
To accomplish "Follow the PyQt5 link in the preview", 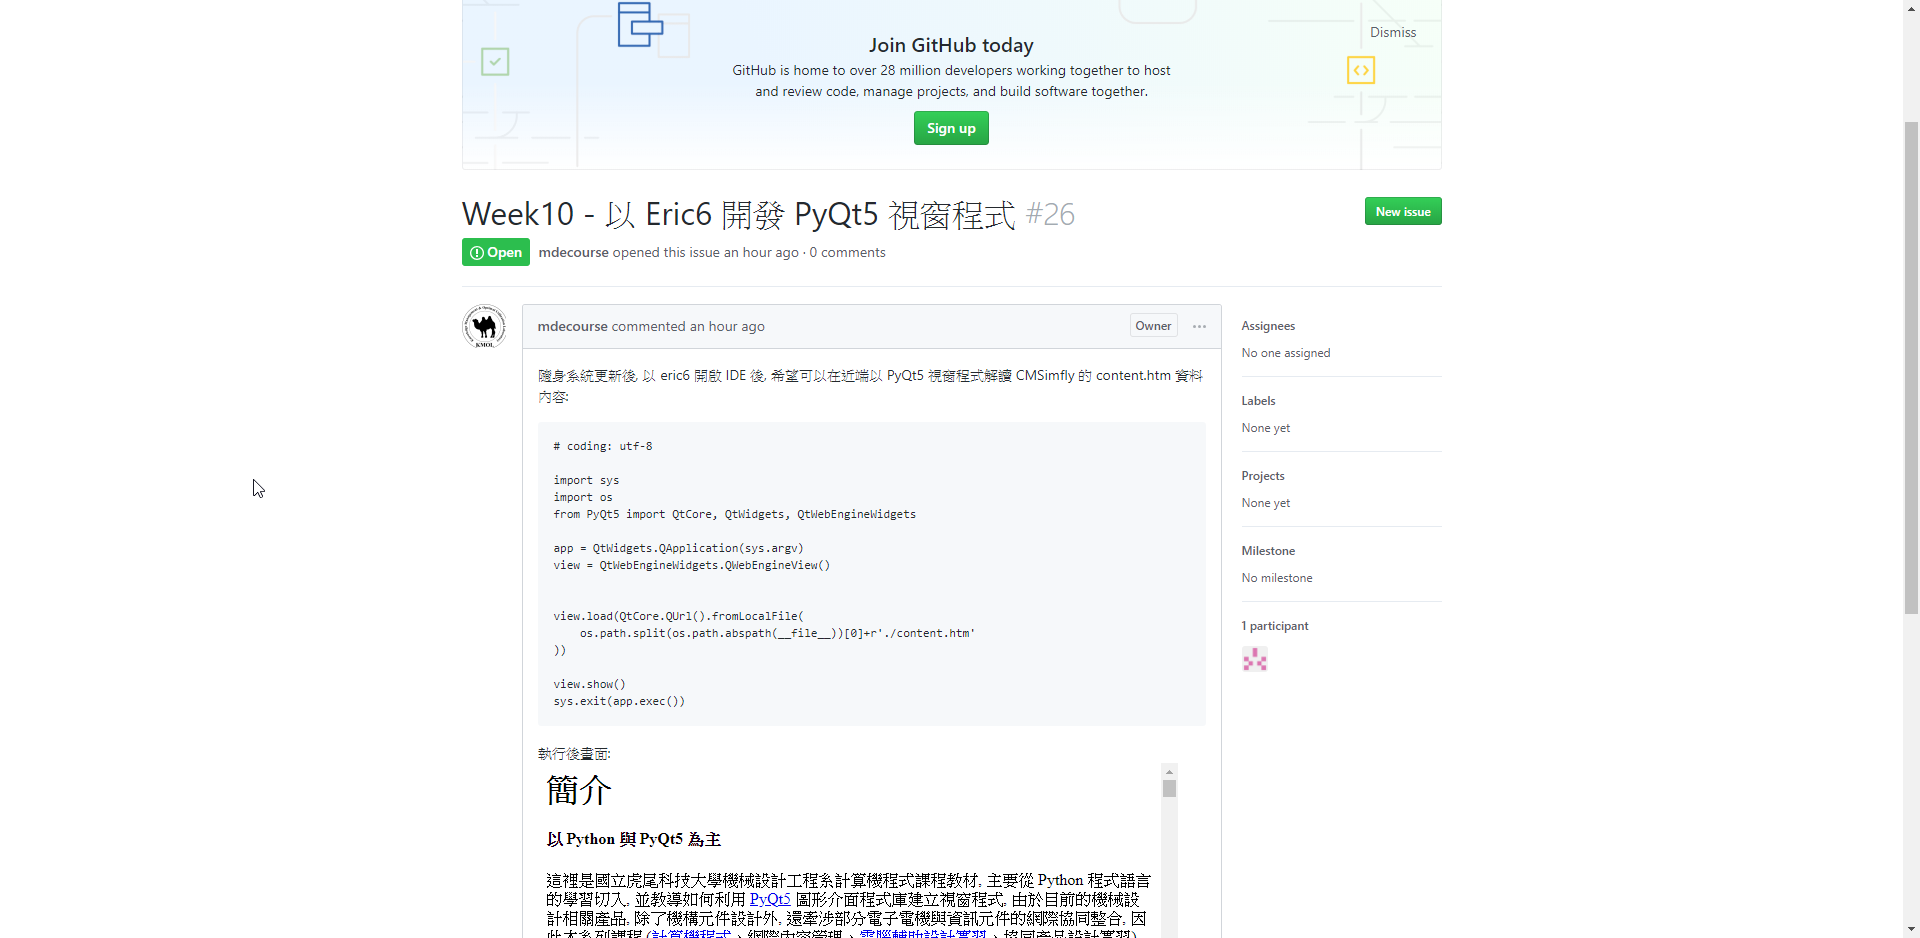I will pyautogui.click(x=770, y=899).
